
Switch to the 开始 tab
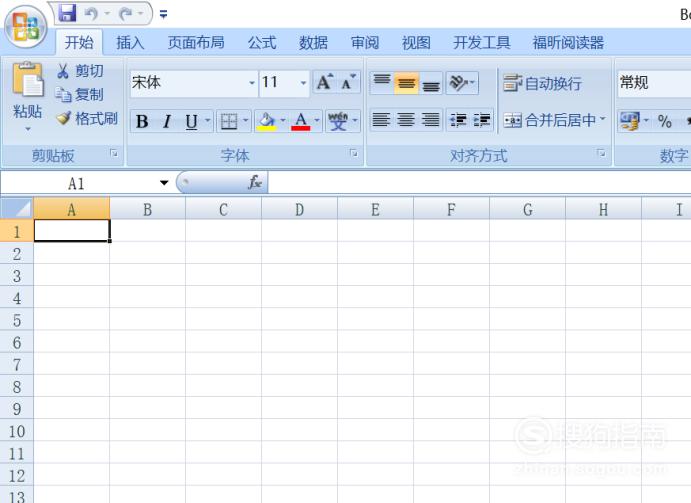[79, 43]
